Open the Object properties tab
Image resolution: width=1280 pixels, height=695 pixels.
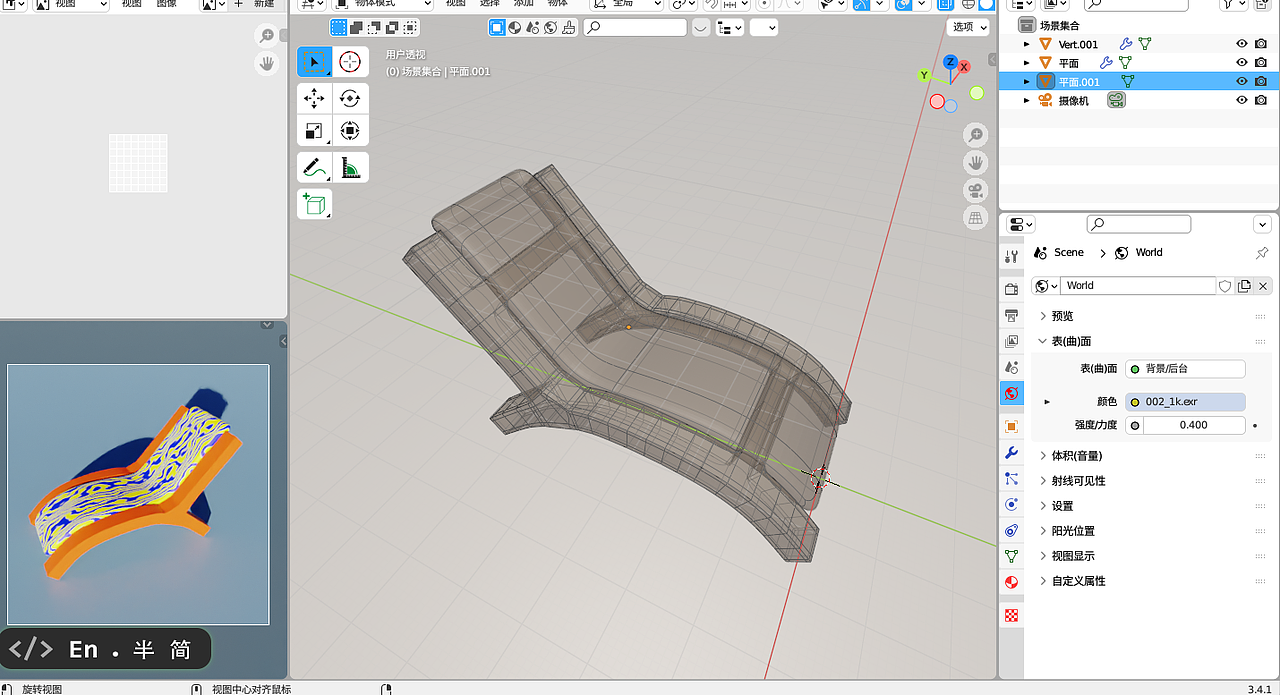tap(1012, 427)
